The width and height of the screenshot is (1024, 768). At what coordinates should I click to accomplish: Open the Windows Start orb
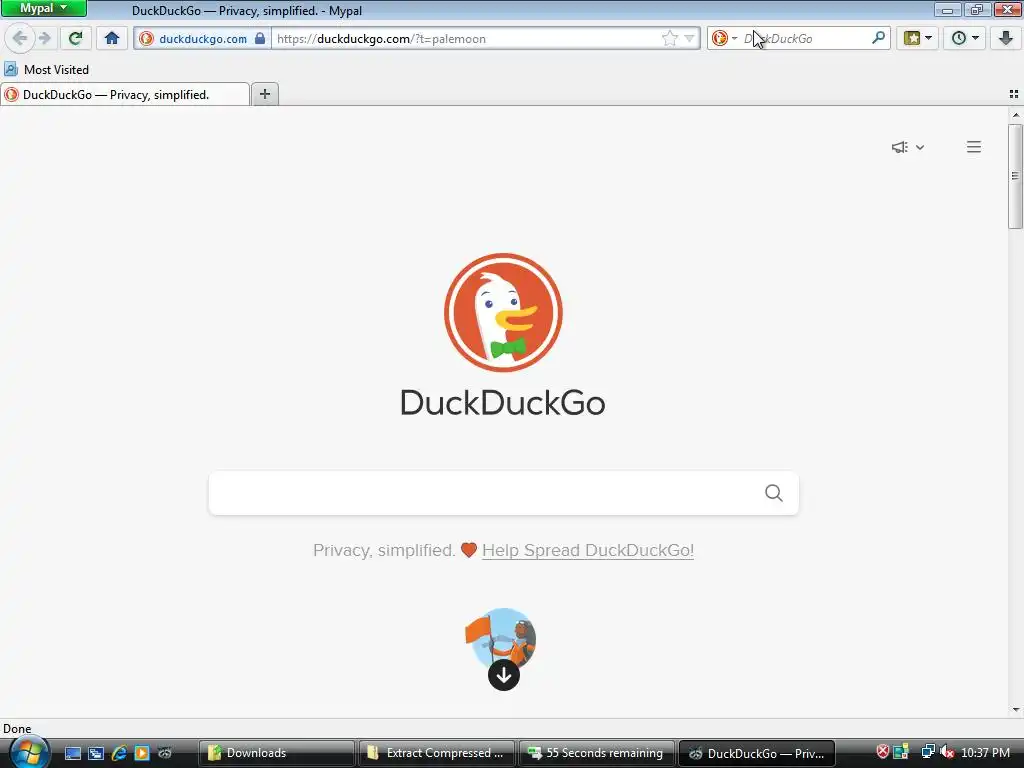(28, 752)
